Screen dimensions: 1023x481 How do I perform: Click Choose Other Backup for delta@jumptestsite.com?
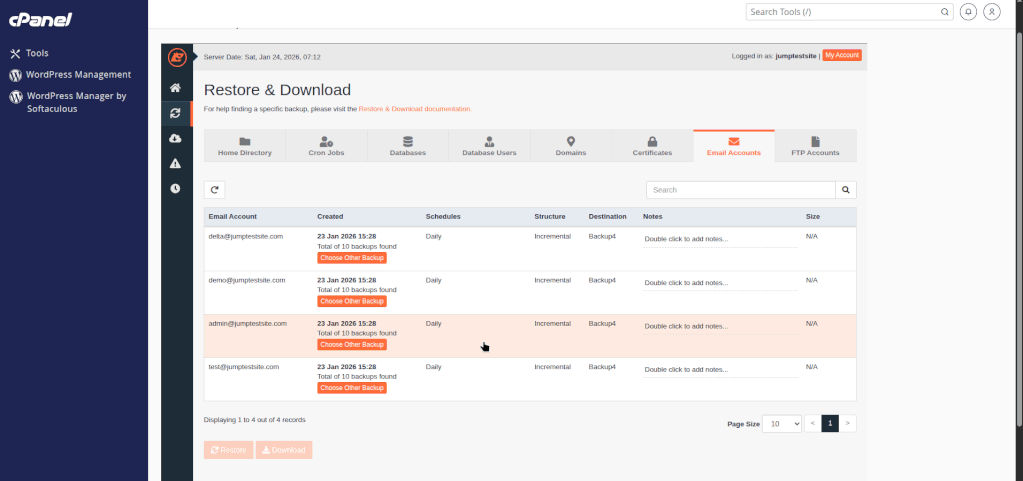[x=352, y=258]
